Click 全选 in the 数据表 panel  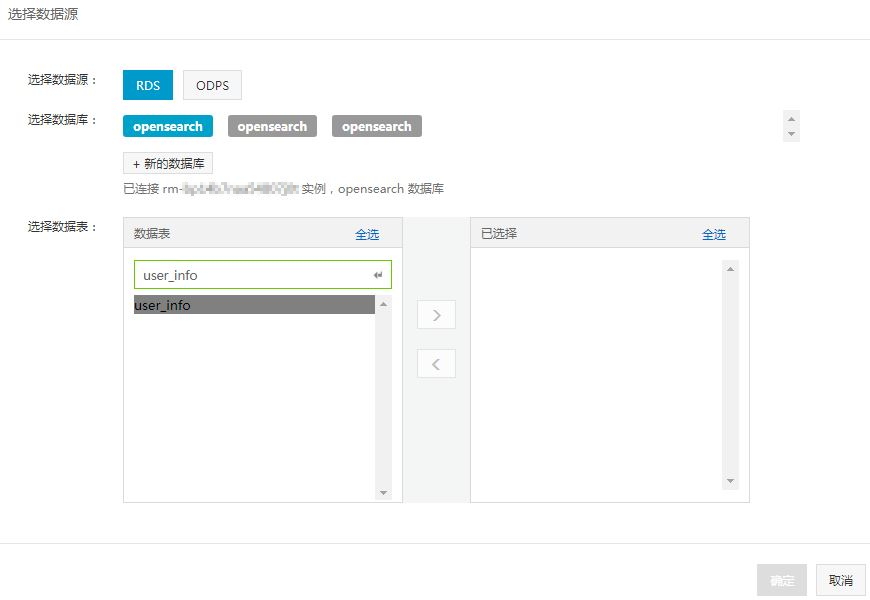(367, 234)
